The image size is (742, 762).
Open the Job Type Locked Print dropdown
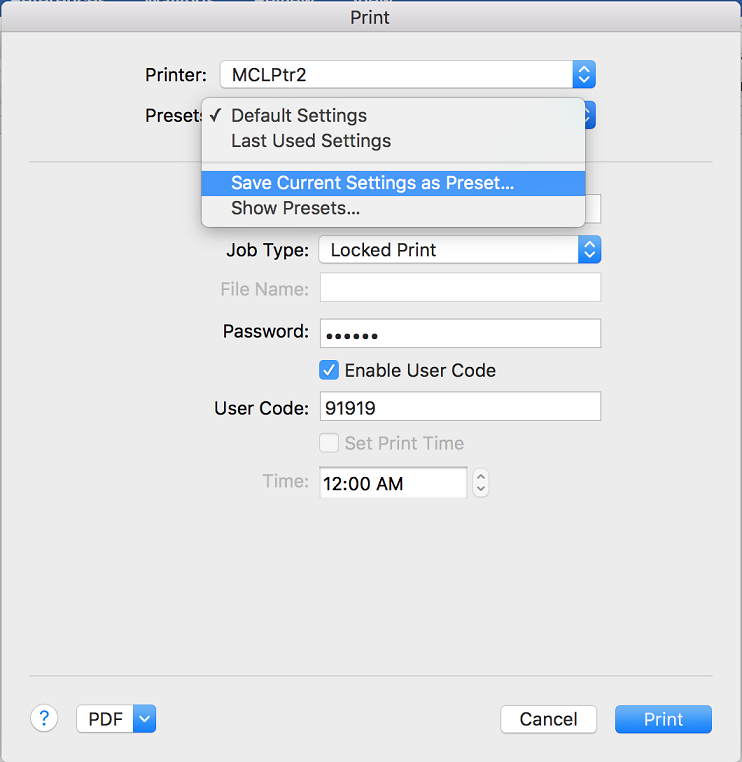pos(460,250)
